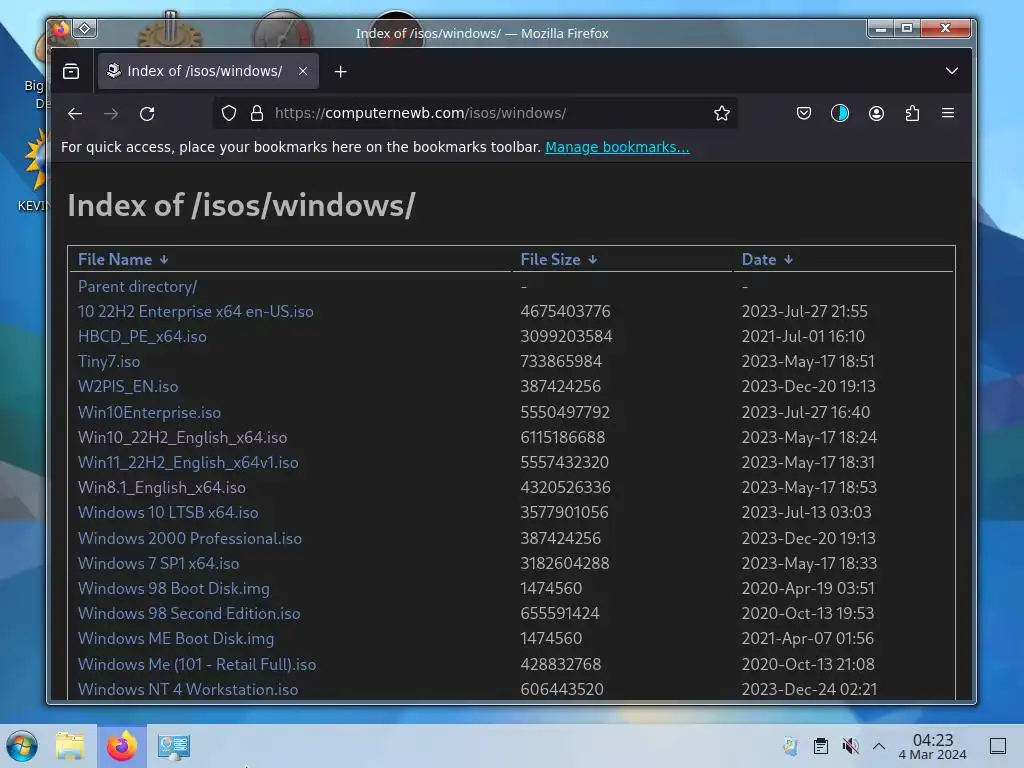The width and height of the screenshot is (1024, 768).
Task: Download Tiny7.iso
Action: click(x=108, y=361)
